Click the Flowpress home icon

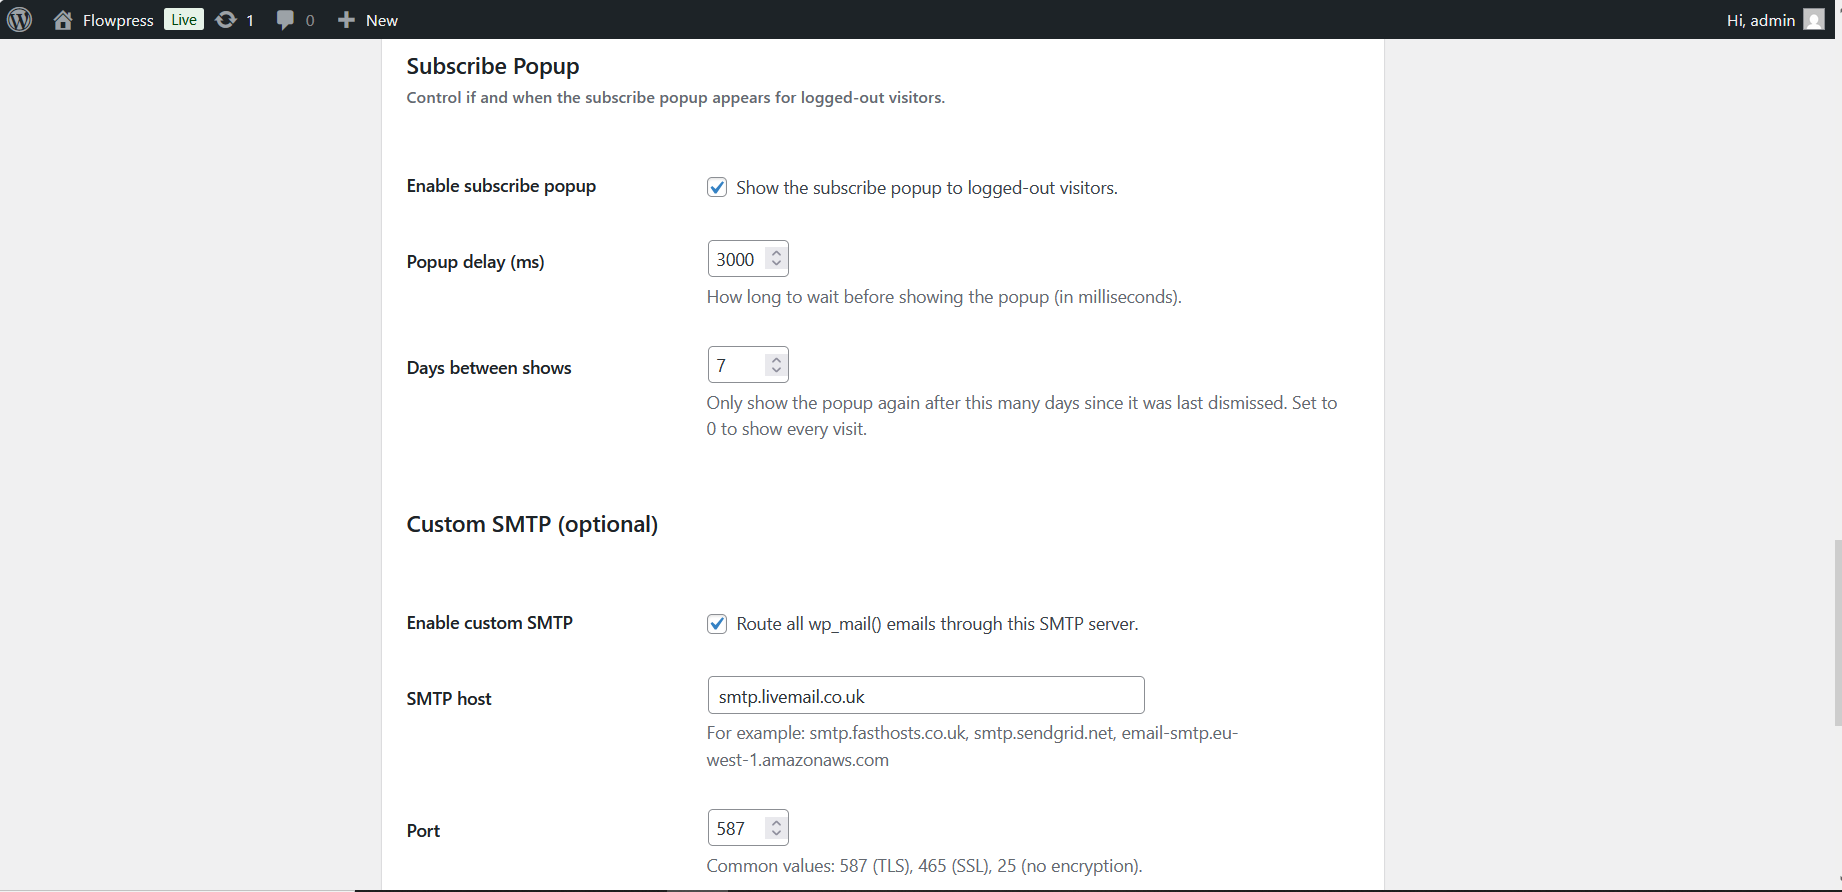[x=63, y=20]
